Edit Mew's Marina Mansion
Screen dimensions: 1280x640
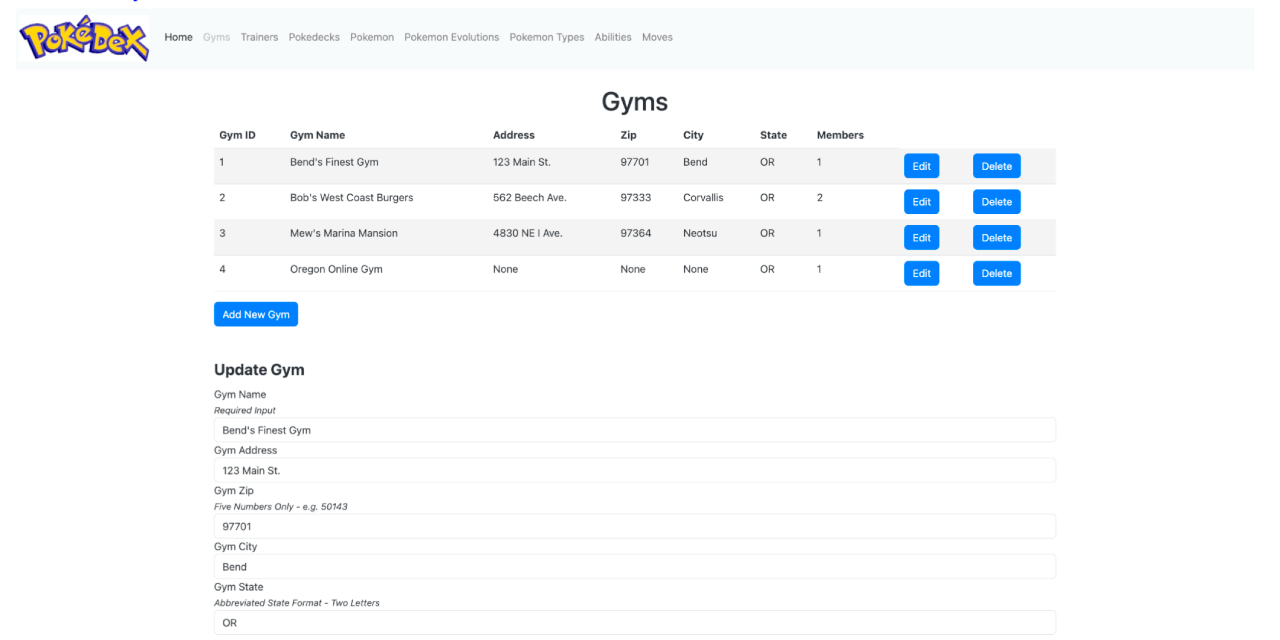click(921, 237)
